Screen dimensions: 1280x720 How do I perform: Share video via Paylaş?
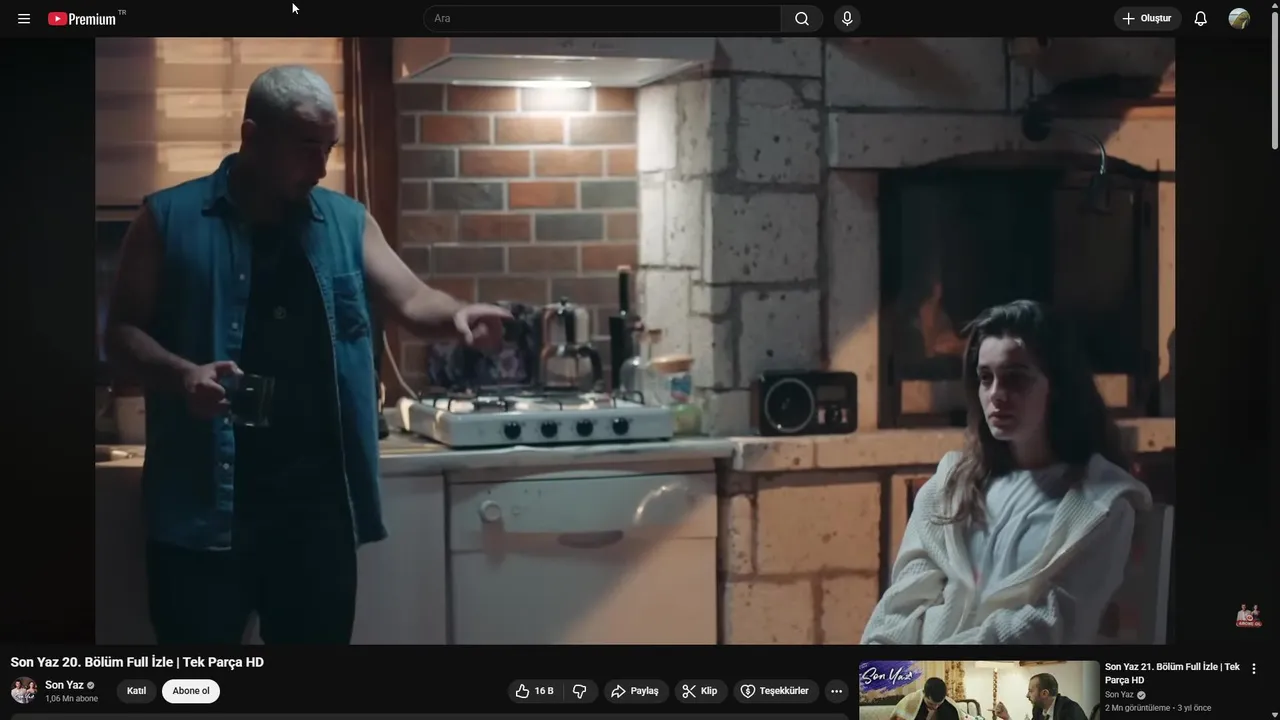pos(636,691)
